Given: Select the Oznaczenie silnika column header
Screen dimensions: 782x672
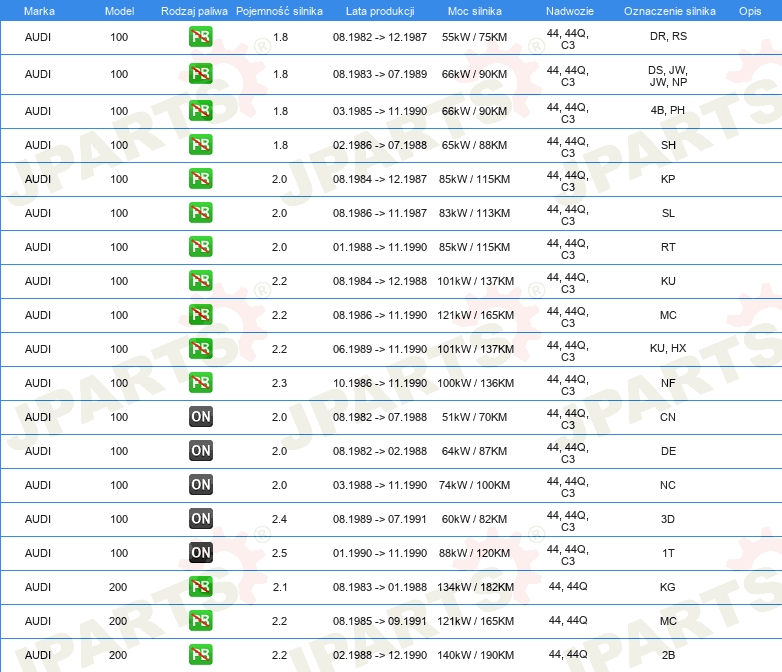Looking at the screenshot, I should click(x=669, y=11).
